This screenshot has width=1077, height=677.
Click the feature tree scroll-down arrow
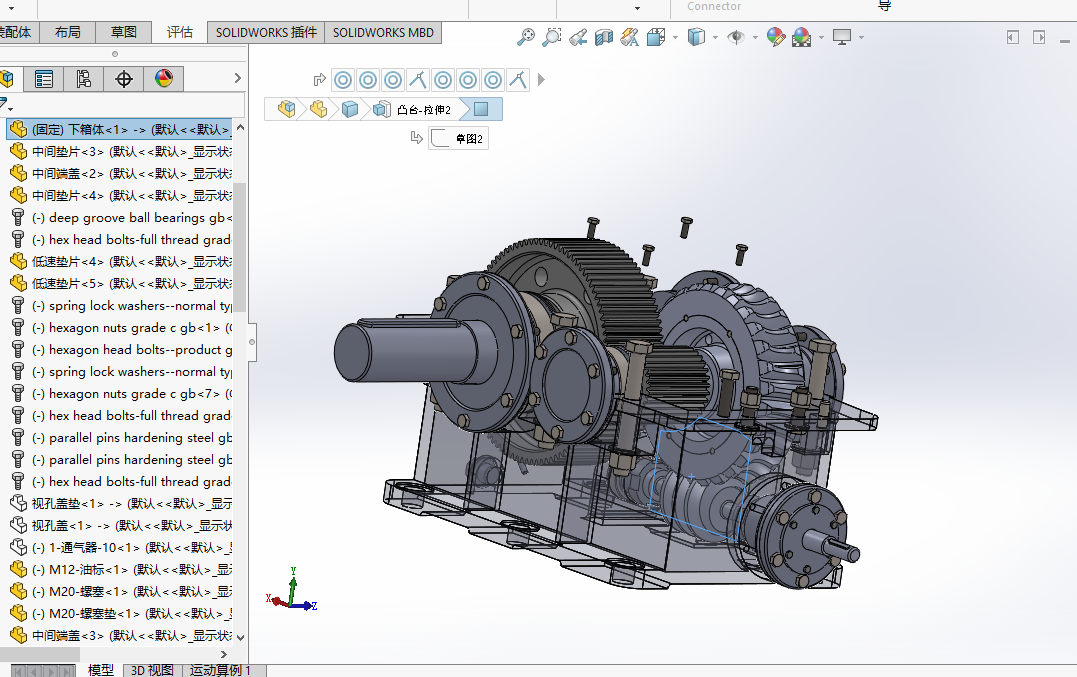pos(240,637)
